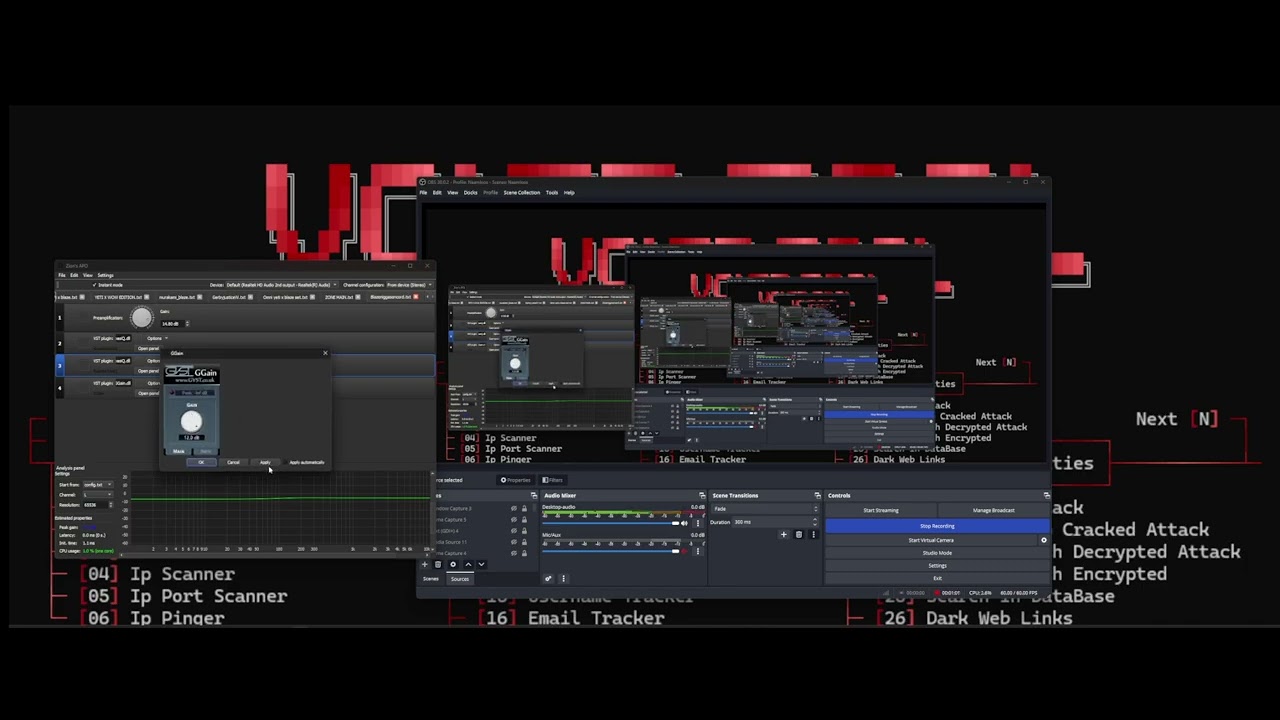Toggle lock on Window Capture 3 source

(524, 509)
